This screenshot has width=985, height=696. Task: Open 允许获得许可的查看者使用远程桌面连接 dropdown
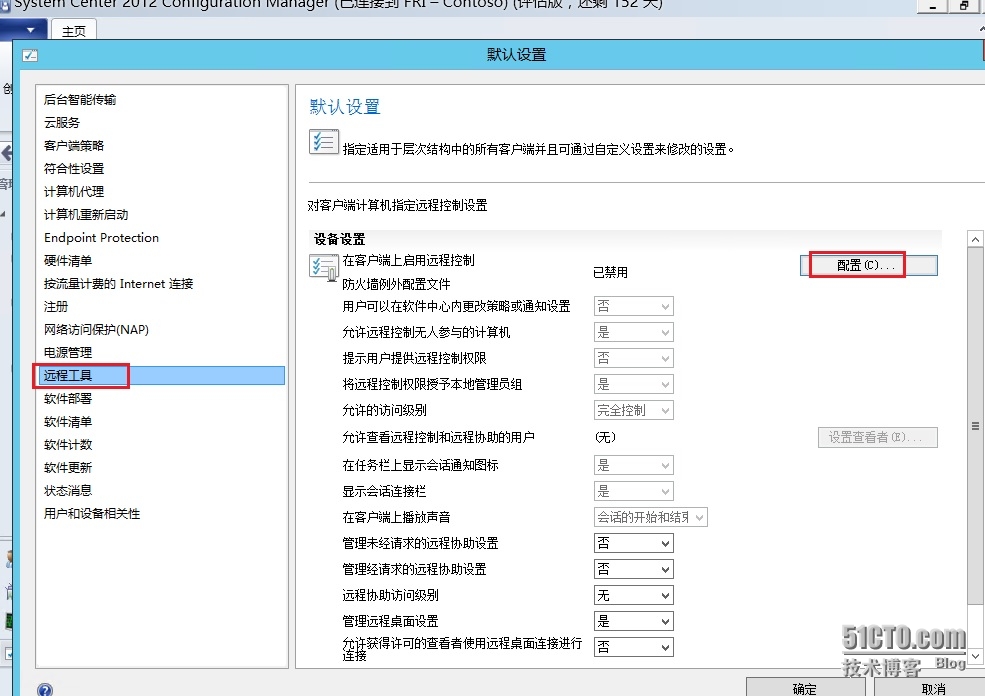(633, 647)
